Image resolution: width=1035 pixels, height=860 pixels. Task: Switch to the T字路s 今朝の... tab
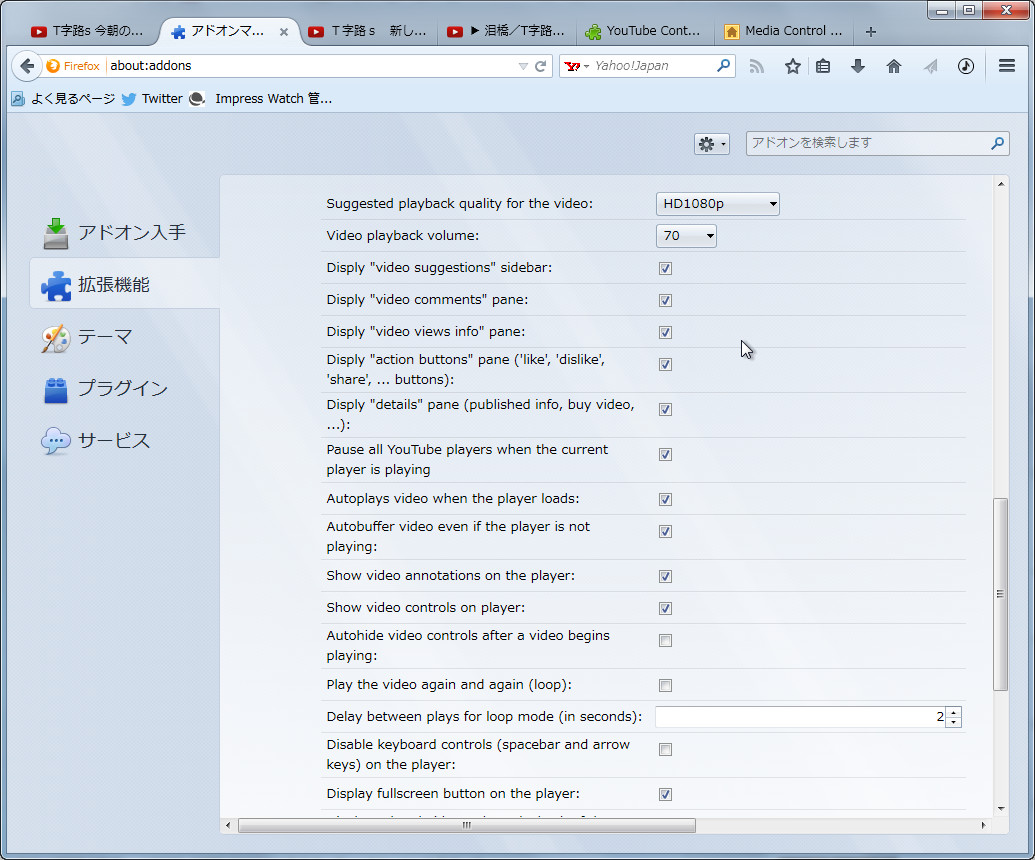(x=86, y=31)
